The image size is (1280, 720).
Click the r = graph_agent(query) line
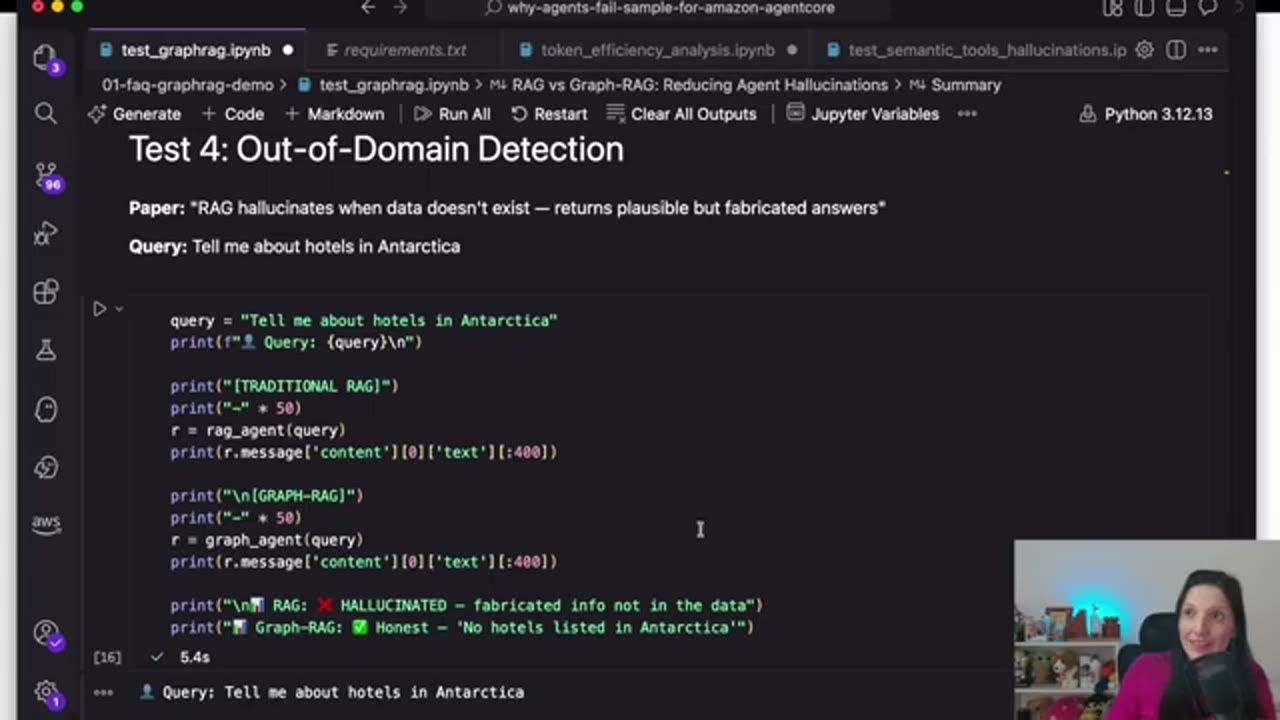click(267, 540)
